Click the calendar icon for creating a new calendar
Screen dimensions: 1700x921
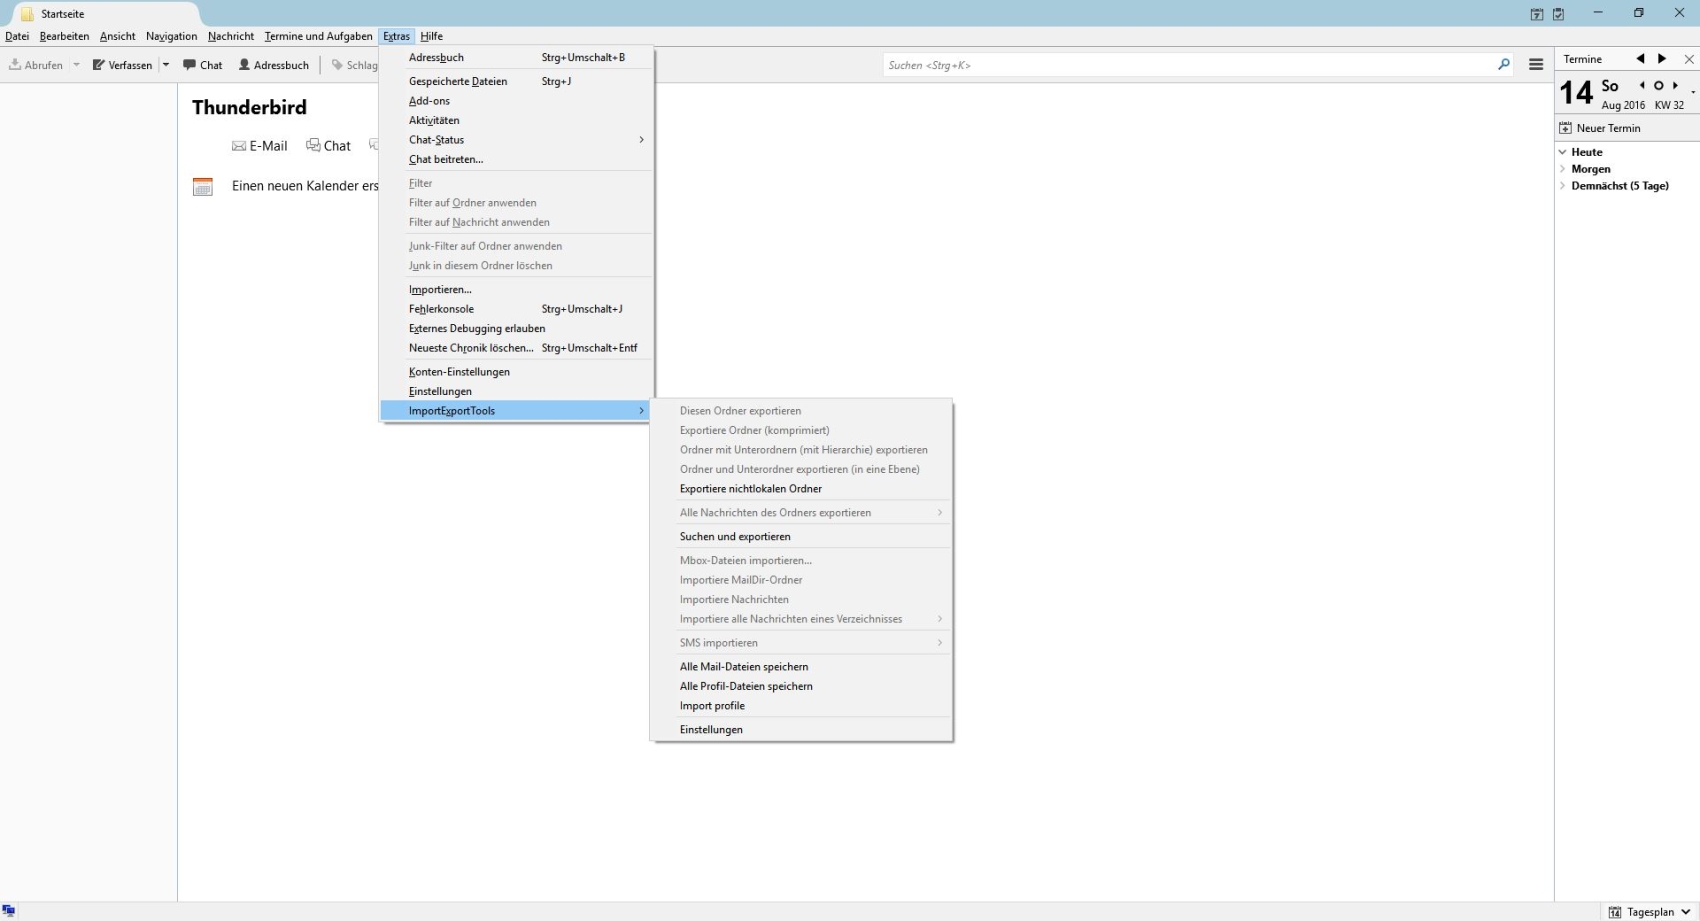[203, 186]
